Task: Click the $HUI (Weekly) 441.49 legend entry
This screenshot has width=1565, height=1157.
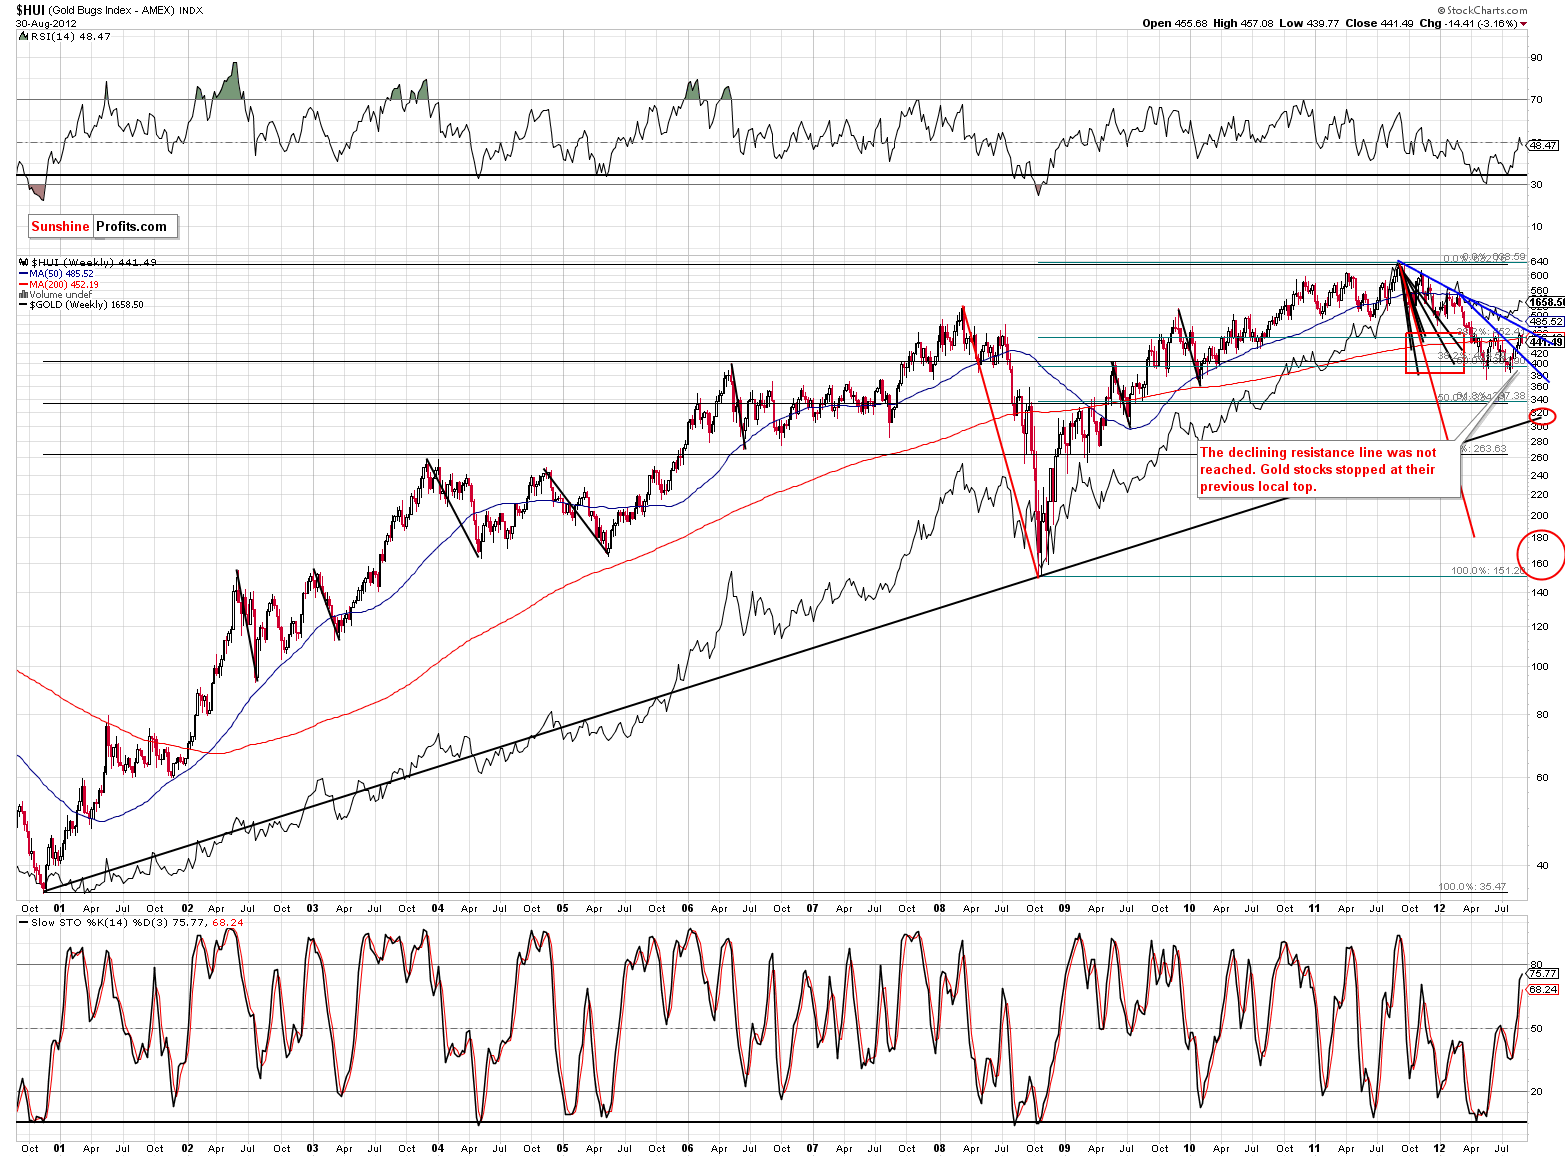Action: pyautogui.click(x=92, y=262)
